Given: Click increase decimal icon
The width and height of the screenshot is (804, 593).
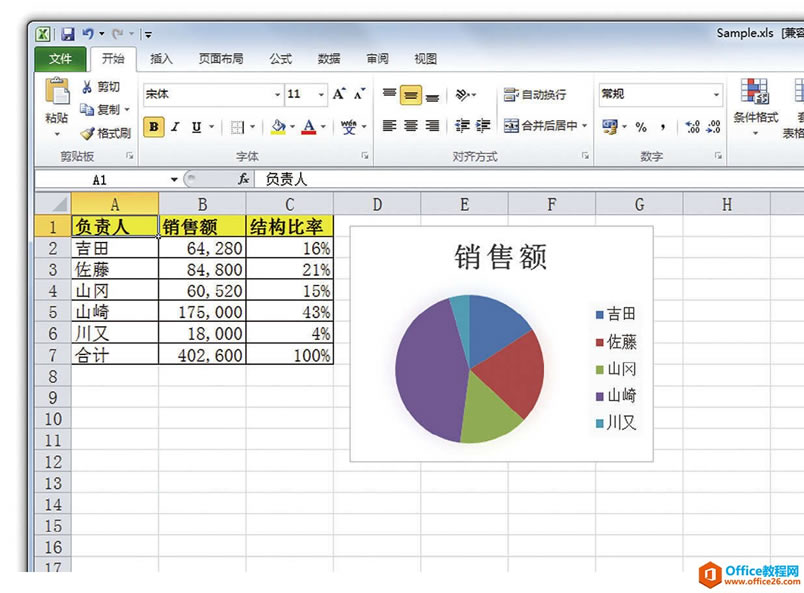Looking at the screenshot, I should [x=693, y=127].
